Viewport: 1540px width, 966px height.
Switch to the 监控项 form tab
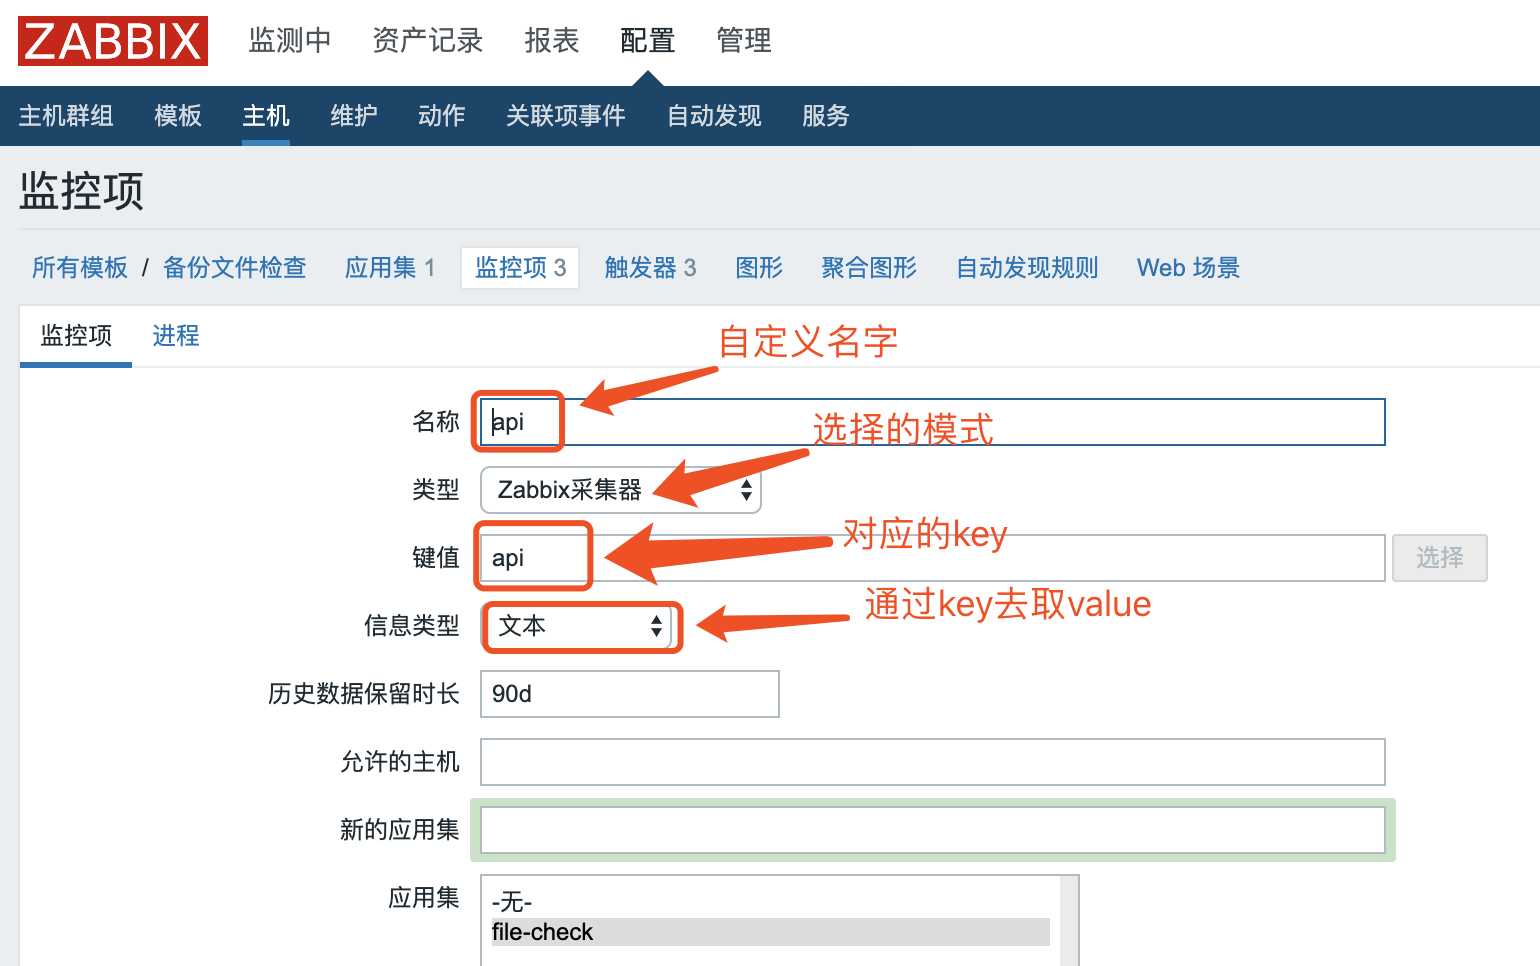point(76,336)
